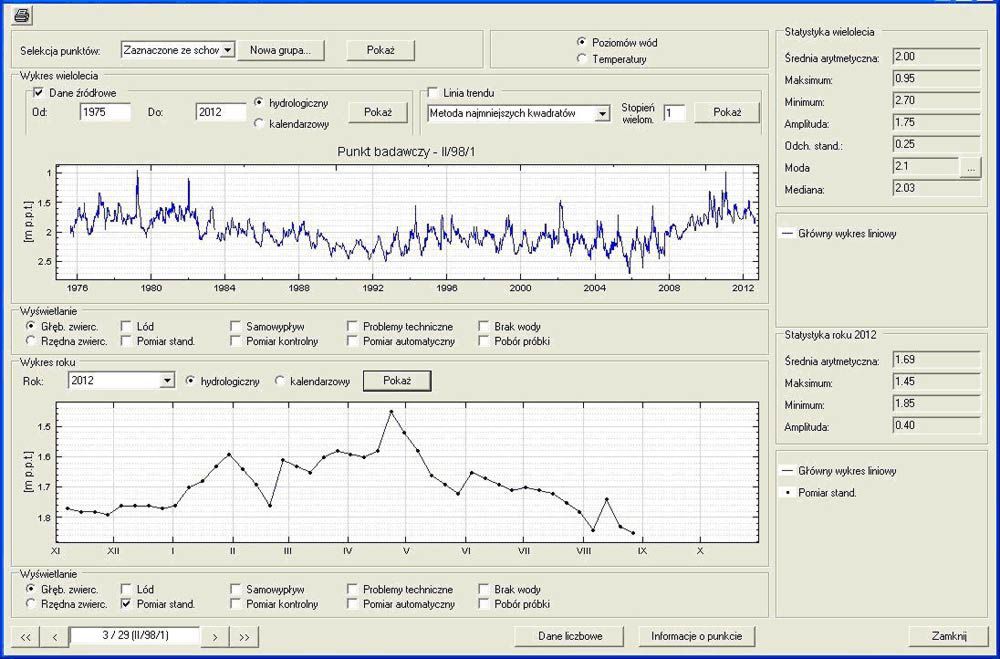This screenshot has height=659, width=1000.
Task: Toggle Pomiar stand. checkbox under yearly chart
Action: [126, 604]
